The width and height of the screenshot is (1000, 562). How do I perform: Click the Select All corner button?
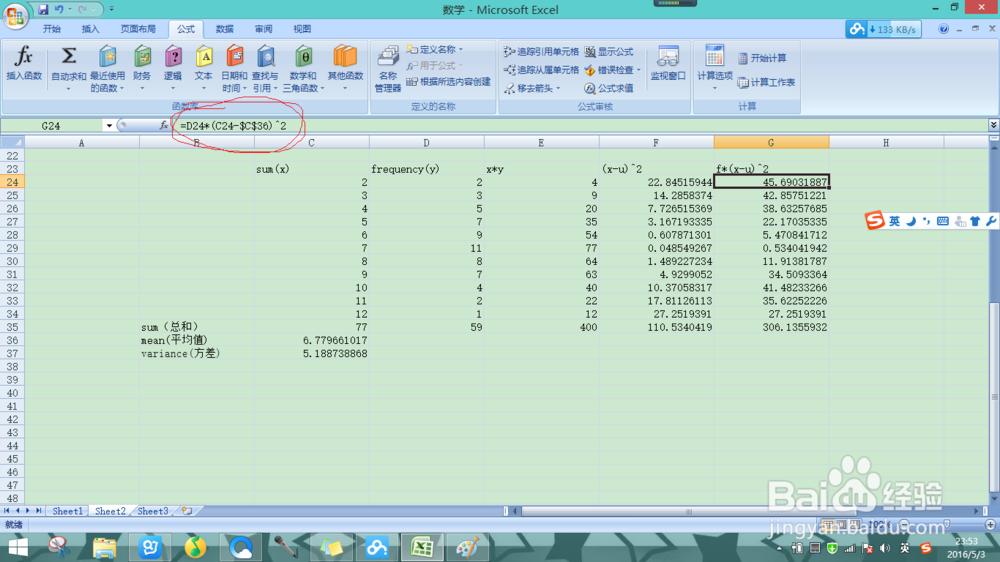click(12, 142)
